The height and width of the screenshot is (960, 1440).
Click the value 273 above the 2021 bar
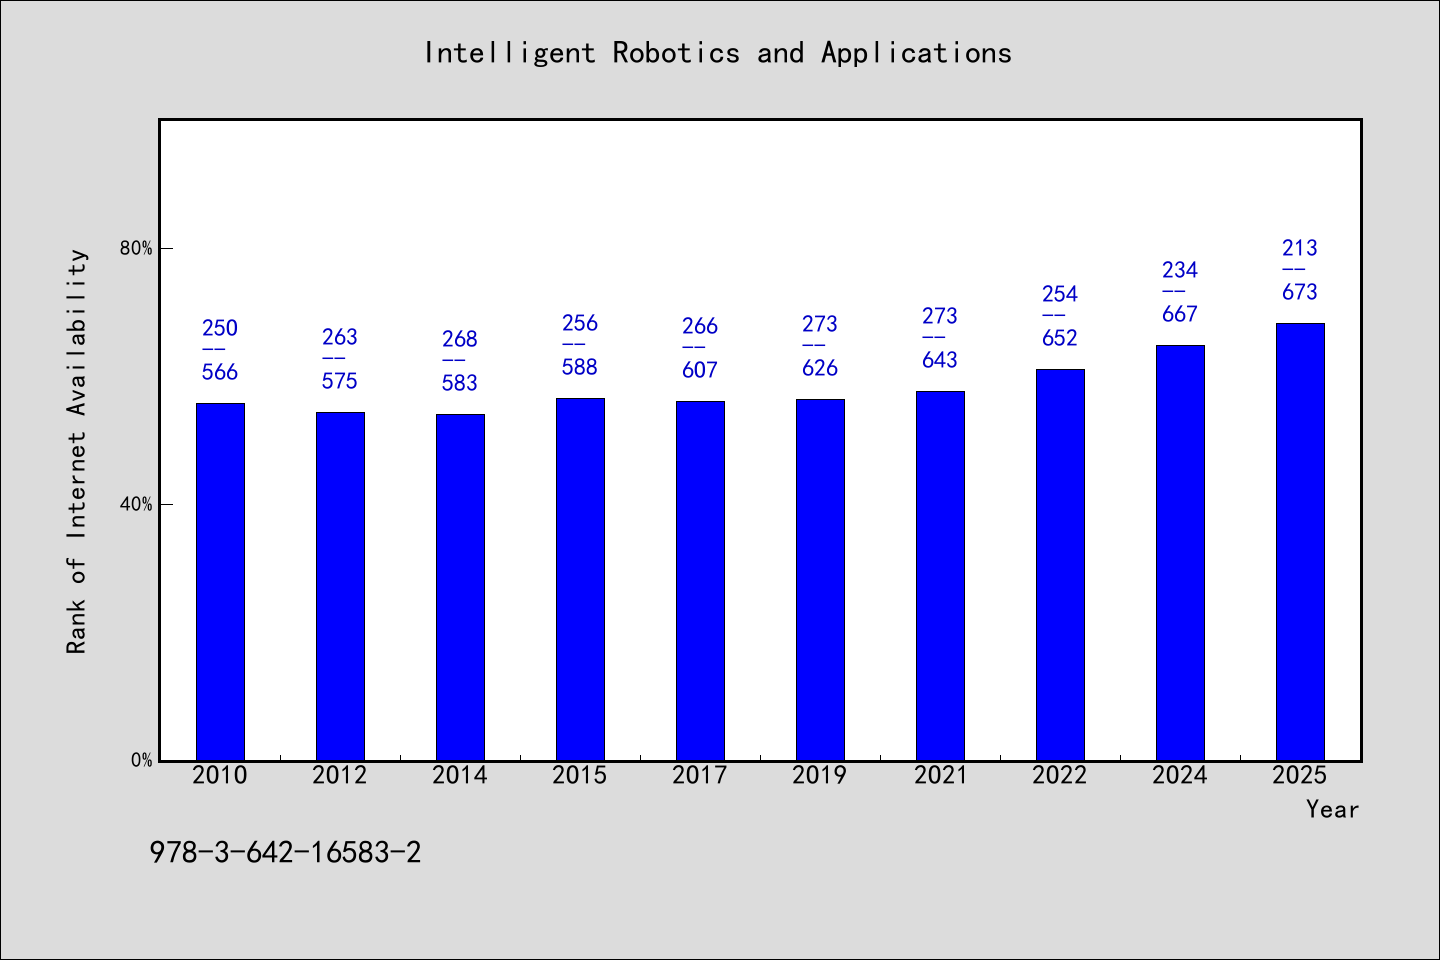940,316
